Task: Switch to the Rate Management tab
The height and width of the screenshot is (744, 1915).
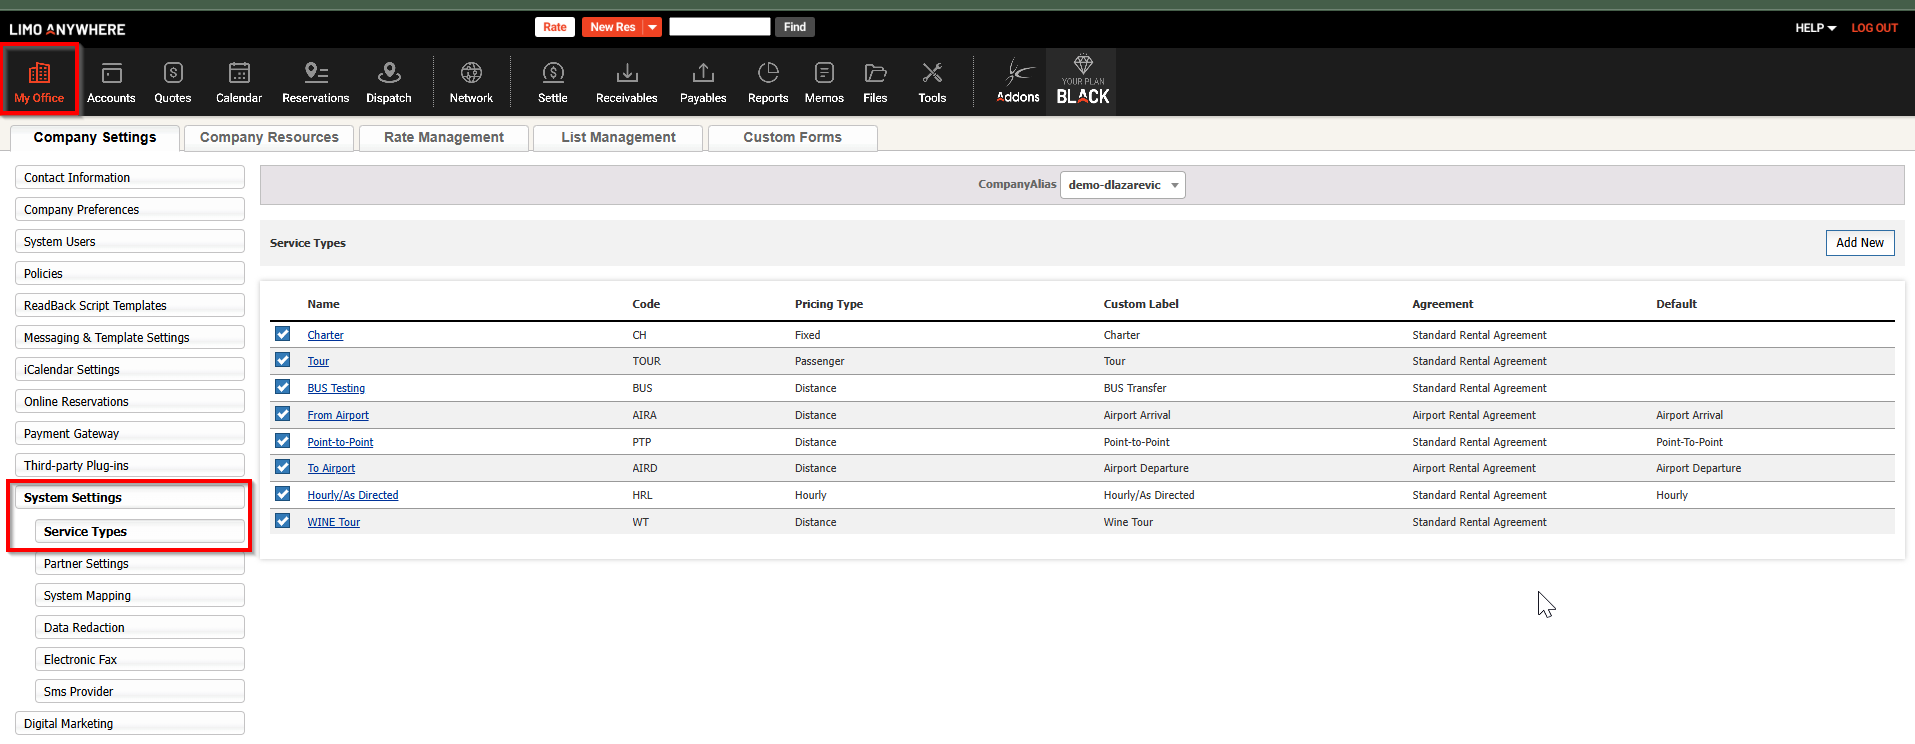Action: click(444, 138)
